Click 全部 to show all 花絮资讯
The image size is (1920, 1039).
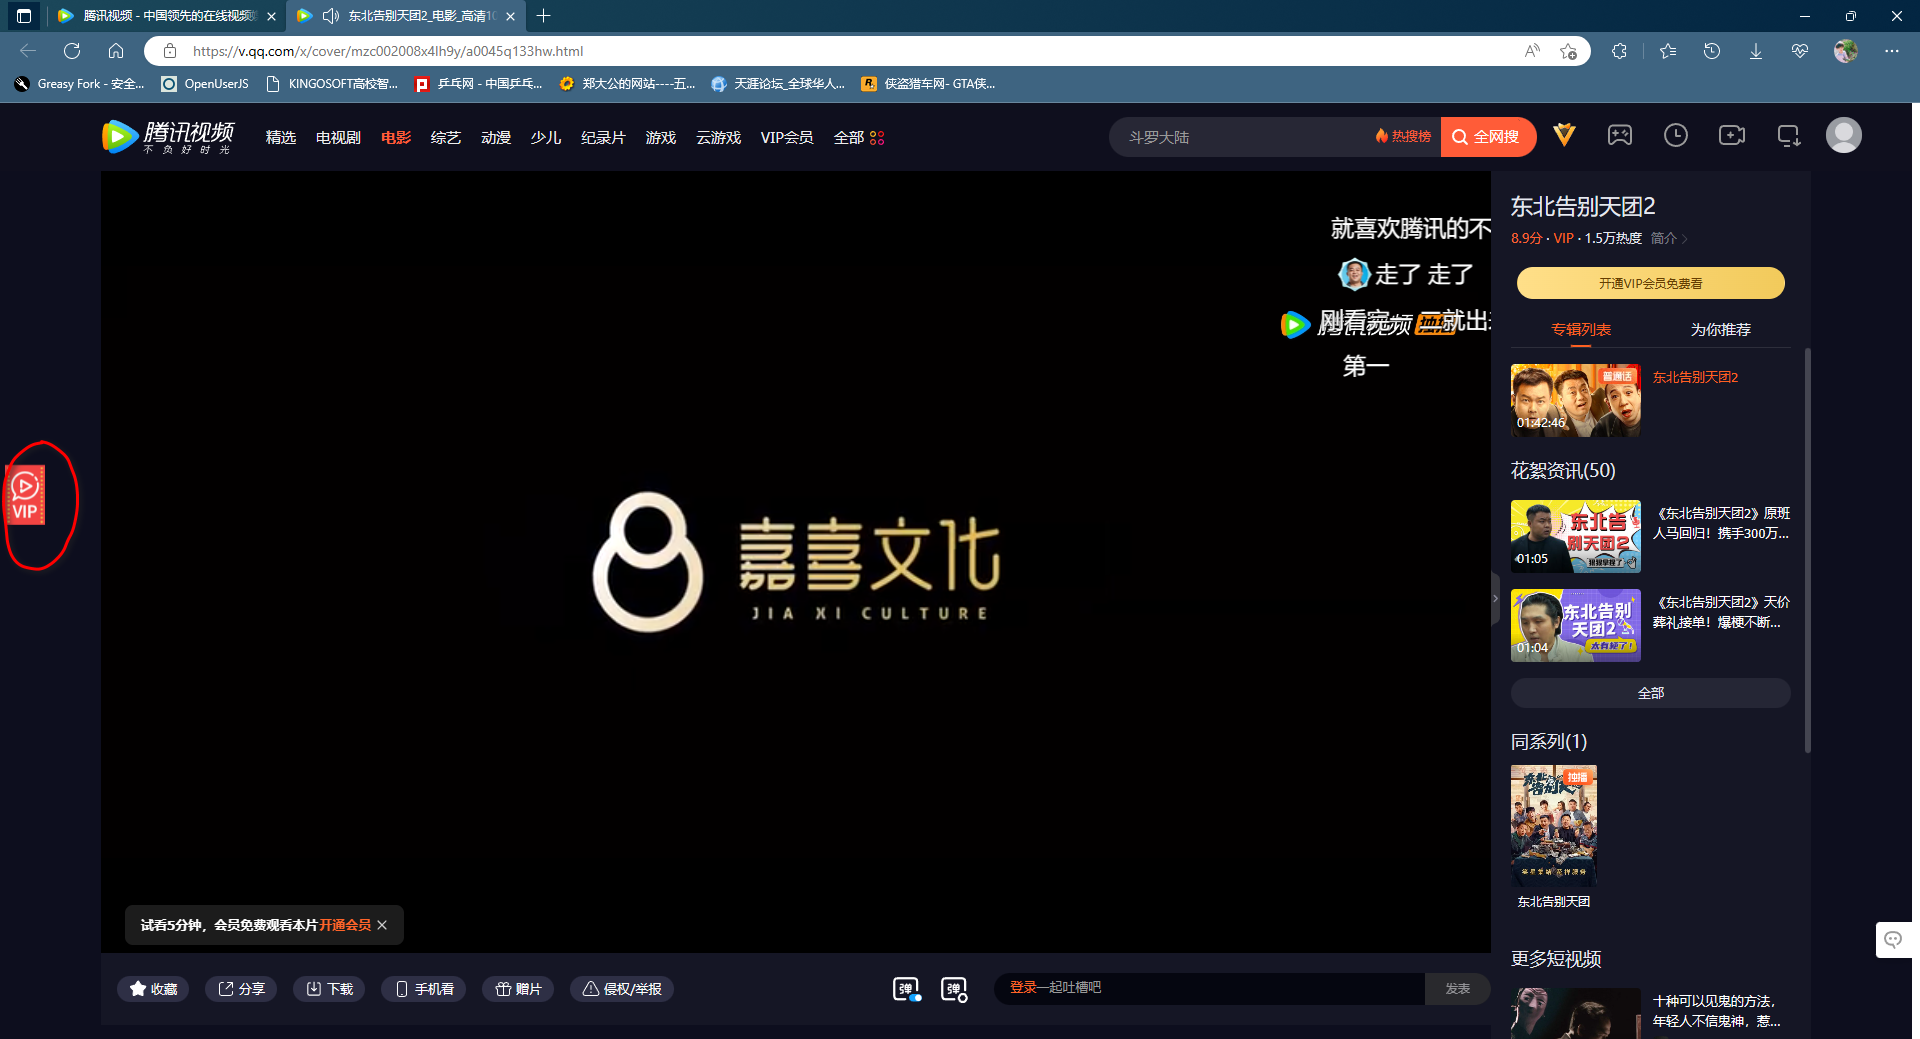[x=1651, y=693]
